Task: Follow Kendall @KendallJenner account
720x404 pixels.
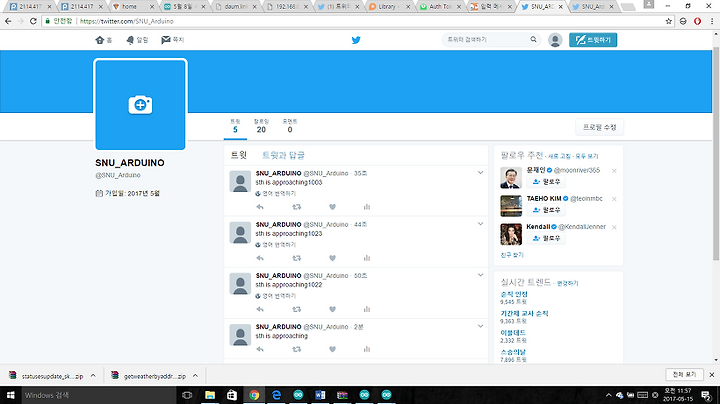Action: tap(546, 238)
